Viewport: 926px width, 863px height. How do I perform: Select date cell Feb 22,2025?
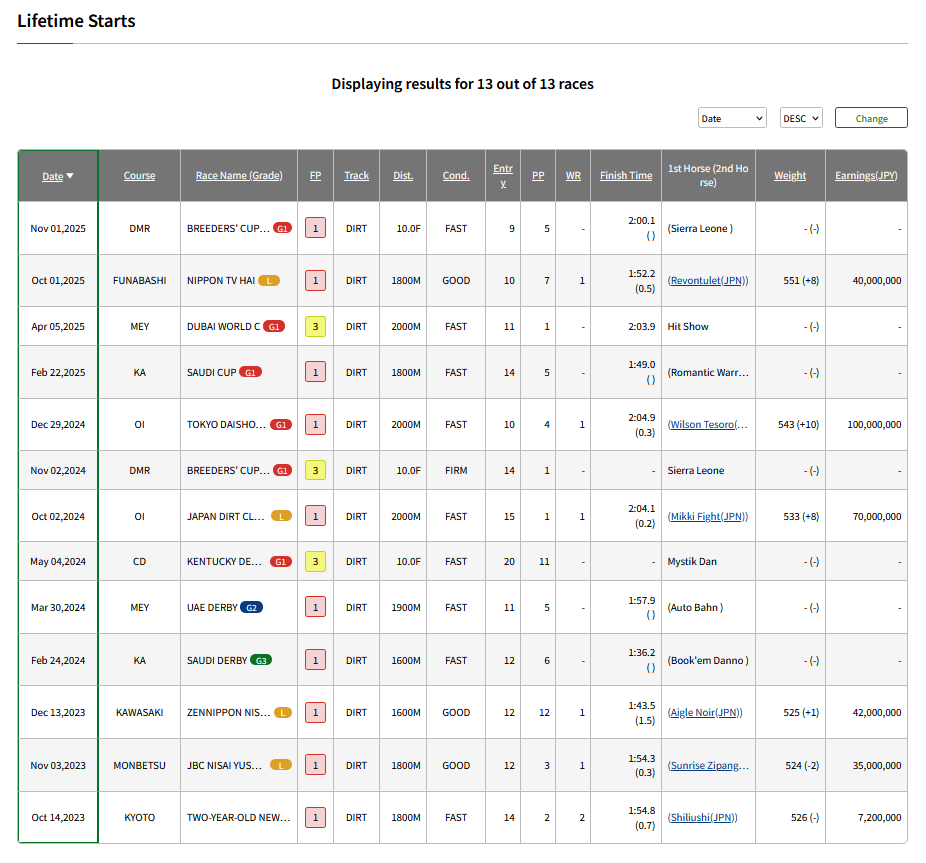pos(58,373)
